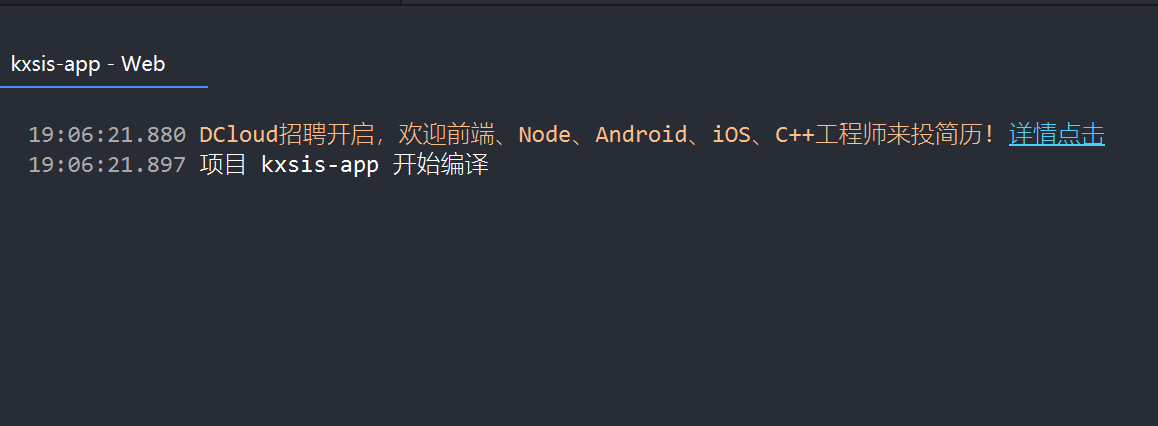Click the 开始编译 text
This screenshot has width=1158, height=426.
(x=440, y=165)
